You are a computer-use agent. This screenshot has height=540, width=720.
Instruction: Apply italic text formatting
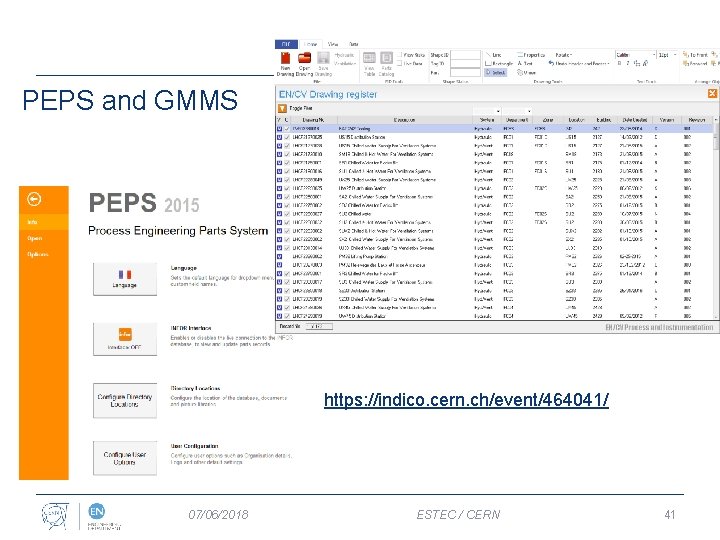click(628, 63)
